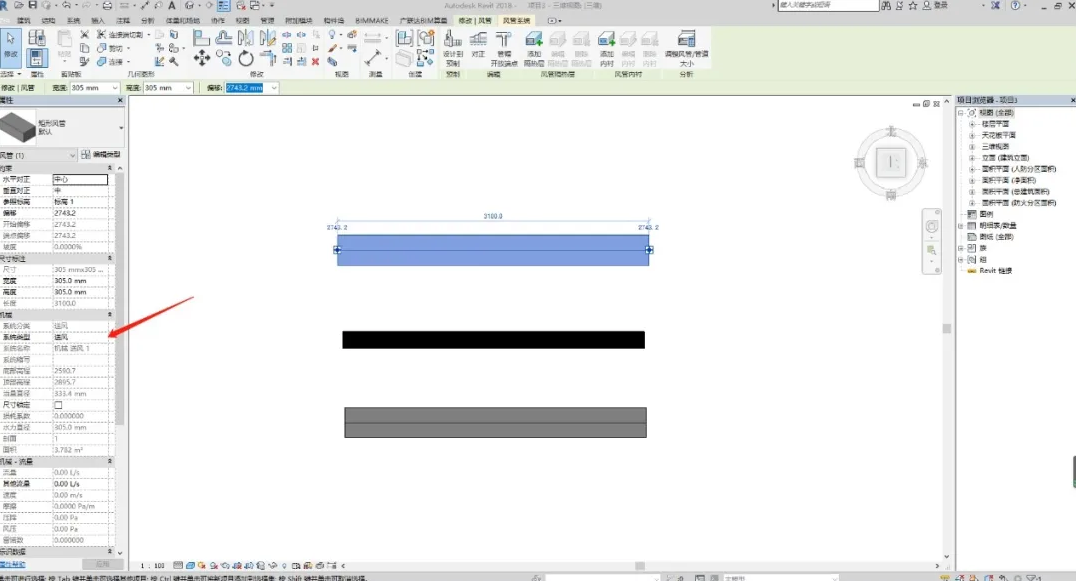Click the Match Type Properties icon
Viewport: 1076px width, 581px height.
pos(84,62)
